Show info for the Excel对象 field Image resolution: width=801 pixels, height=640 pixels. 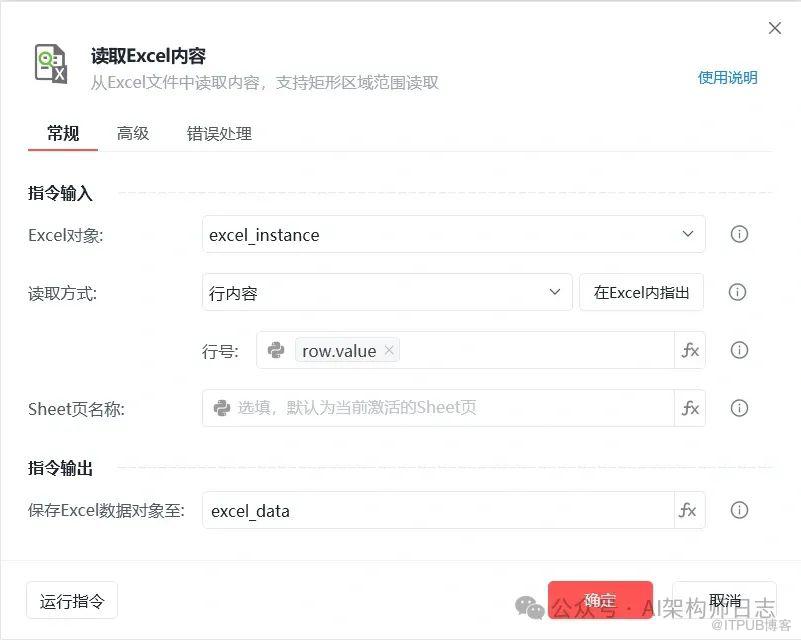(x=739, y=234)
